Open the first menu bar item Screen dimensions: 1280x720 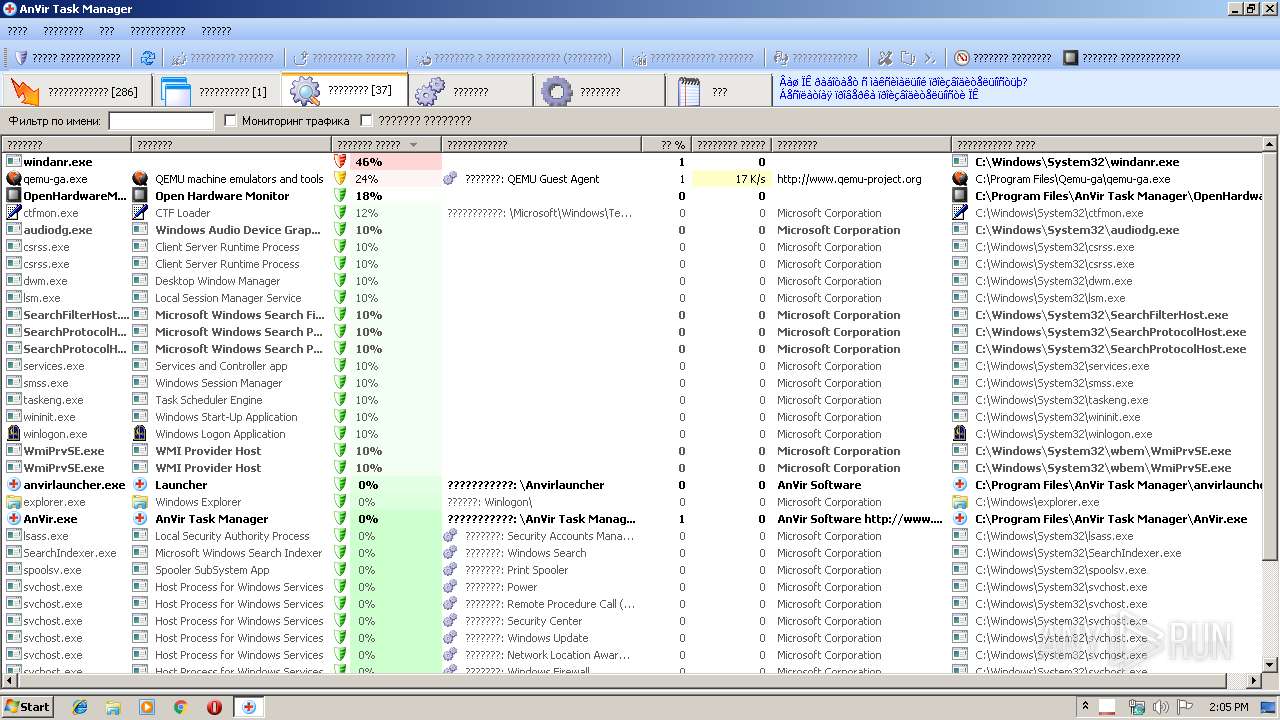tap(17, 31)
